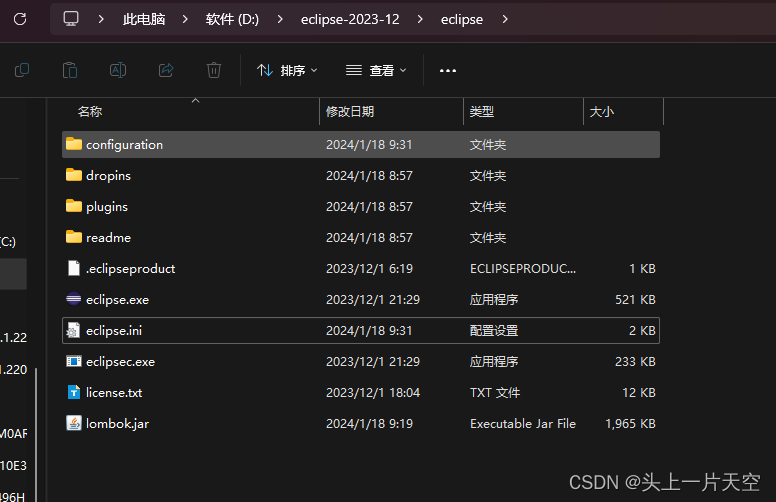This screenshot has width=776, height=502.
Task: Click the lombok.jar Java icon
Action: click(x=74, y=423)
